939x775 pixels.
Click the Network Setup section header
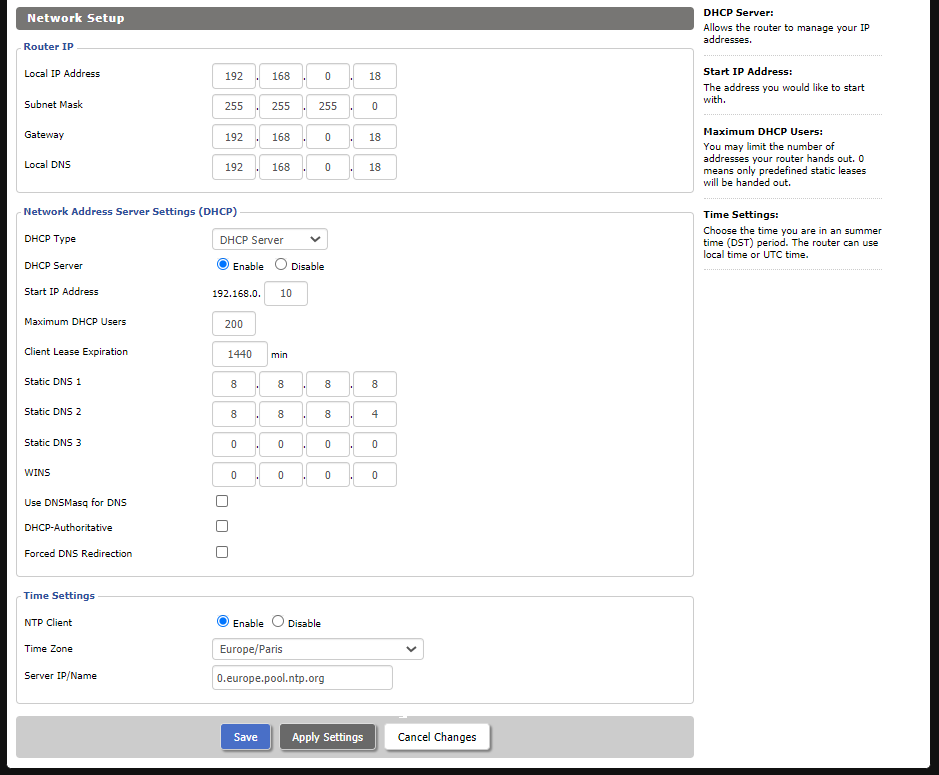[355, 18]
